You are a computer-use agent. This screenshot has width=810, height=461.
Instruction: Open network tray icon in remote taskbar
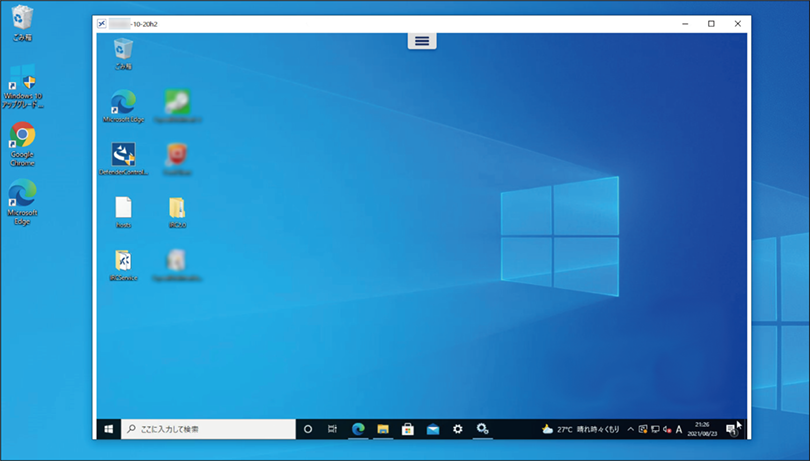(655, 429)
